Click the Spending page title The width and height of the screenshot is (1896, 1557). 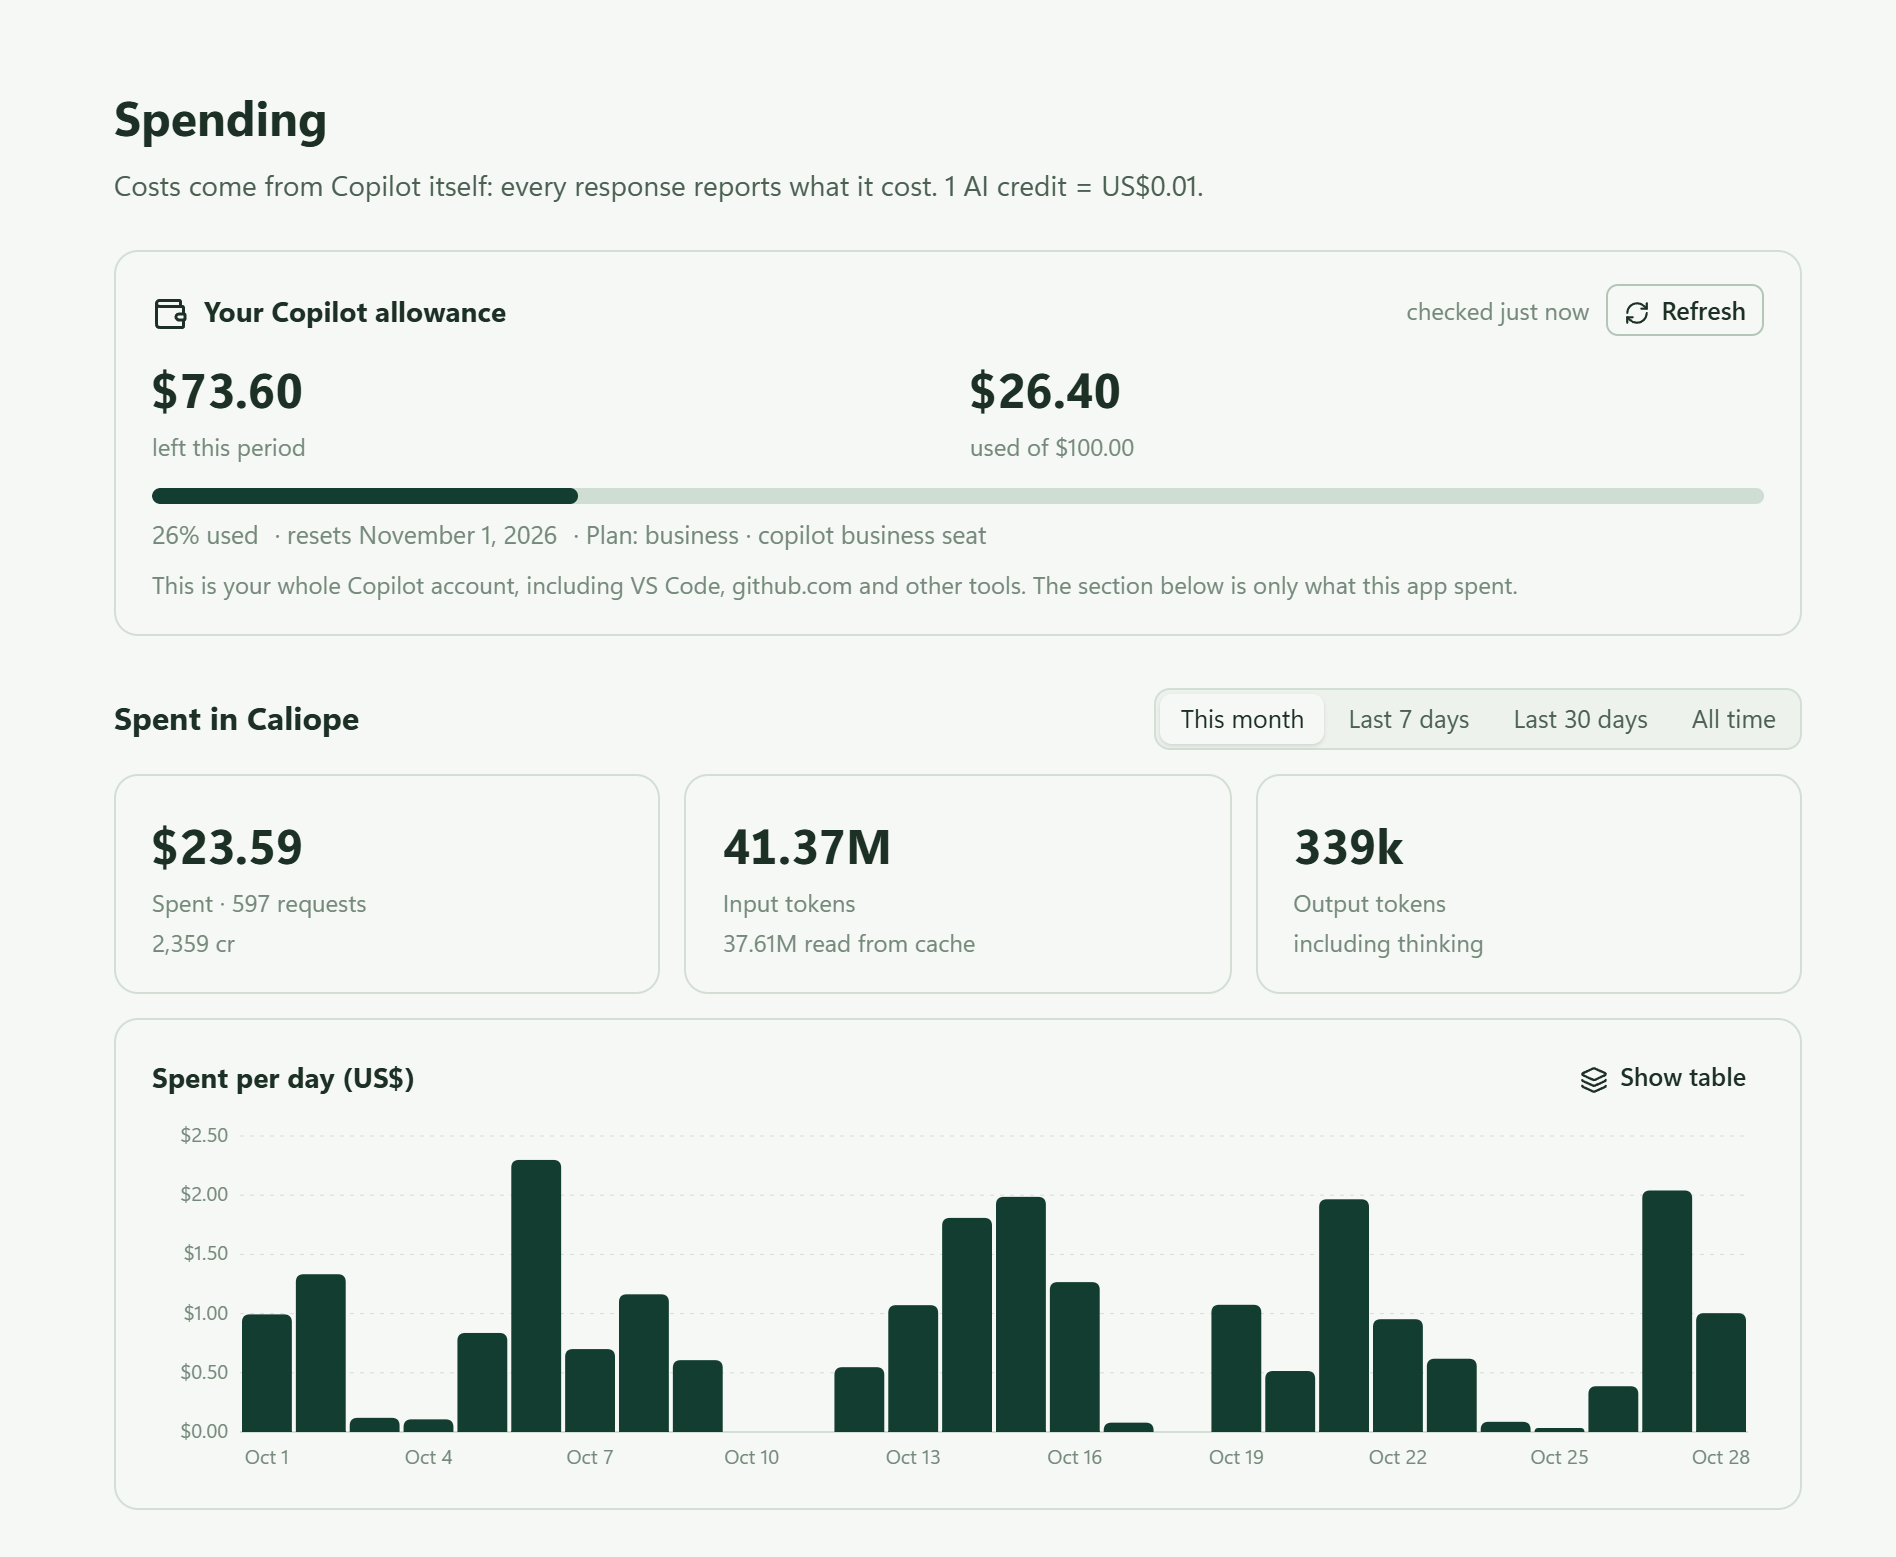point(220,121)
